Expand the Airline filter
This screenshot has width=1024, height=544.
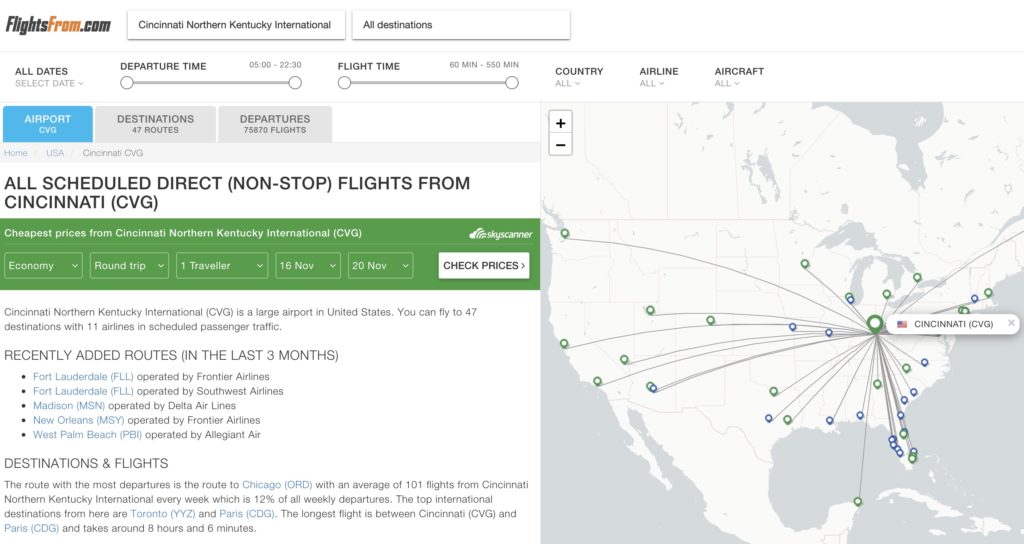click(x=658, y=77)
